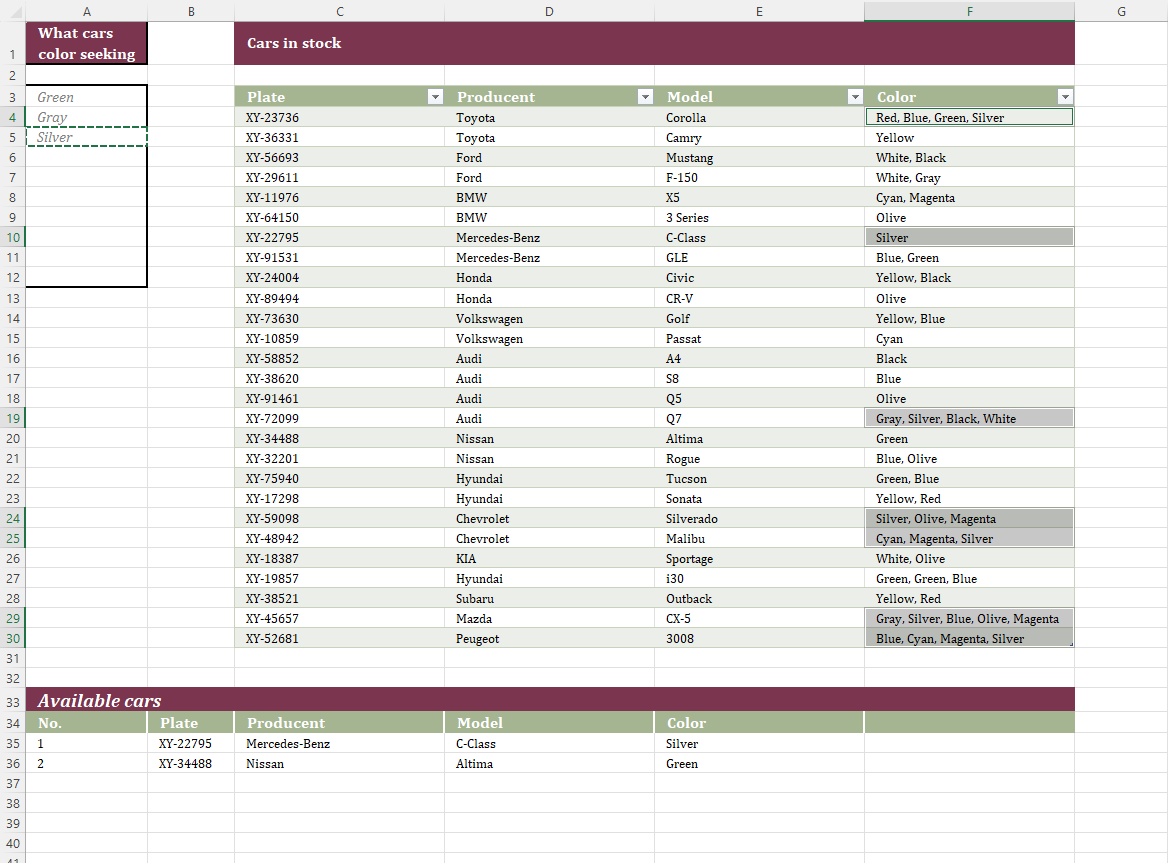Click the '3 Series' model cell

(x=759, y=218)
